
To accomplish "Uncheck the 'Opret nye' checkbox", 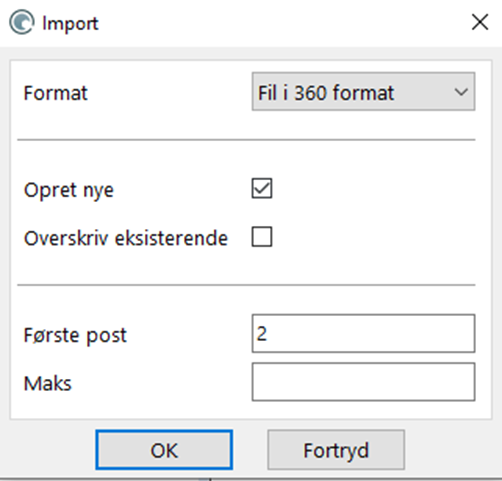I will (262, 188).
